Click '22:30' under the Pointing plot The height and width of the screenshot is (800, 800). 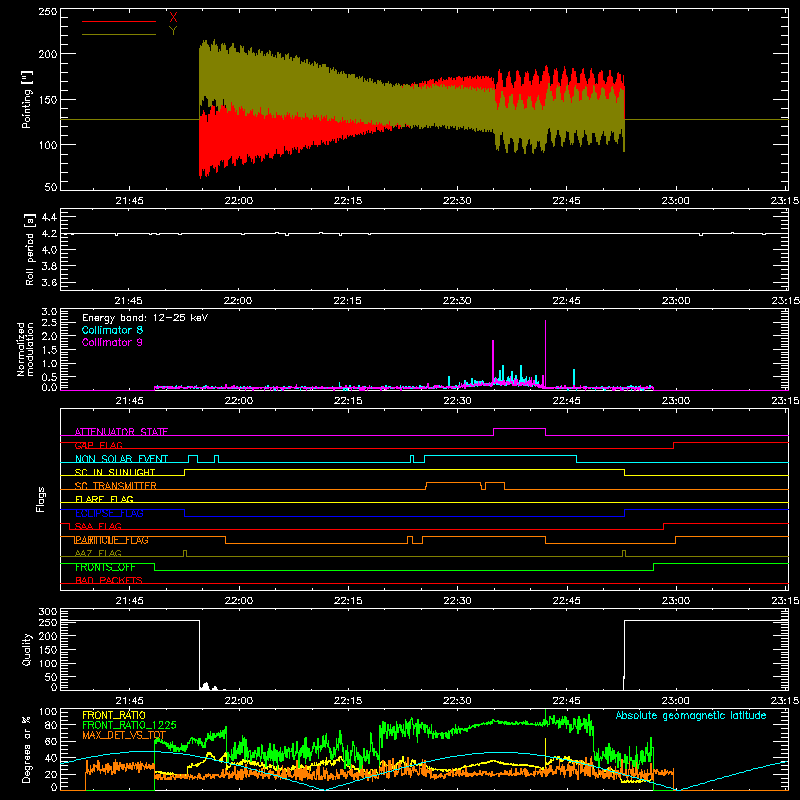[x=457, y=201]
